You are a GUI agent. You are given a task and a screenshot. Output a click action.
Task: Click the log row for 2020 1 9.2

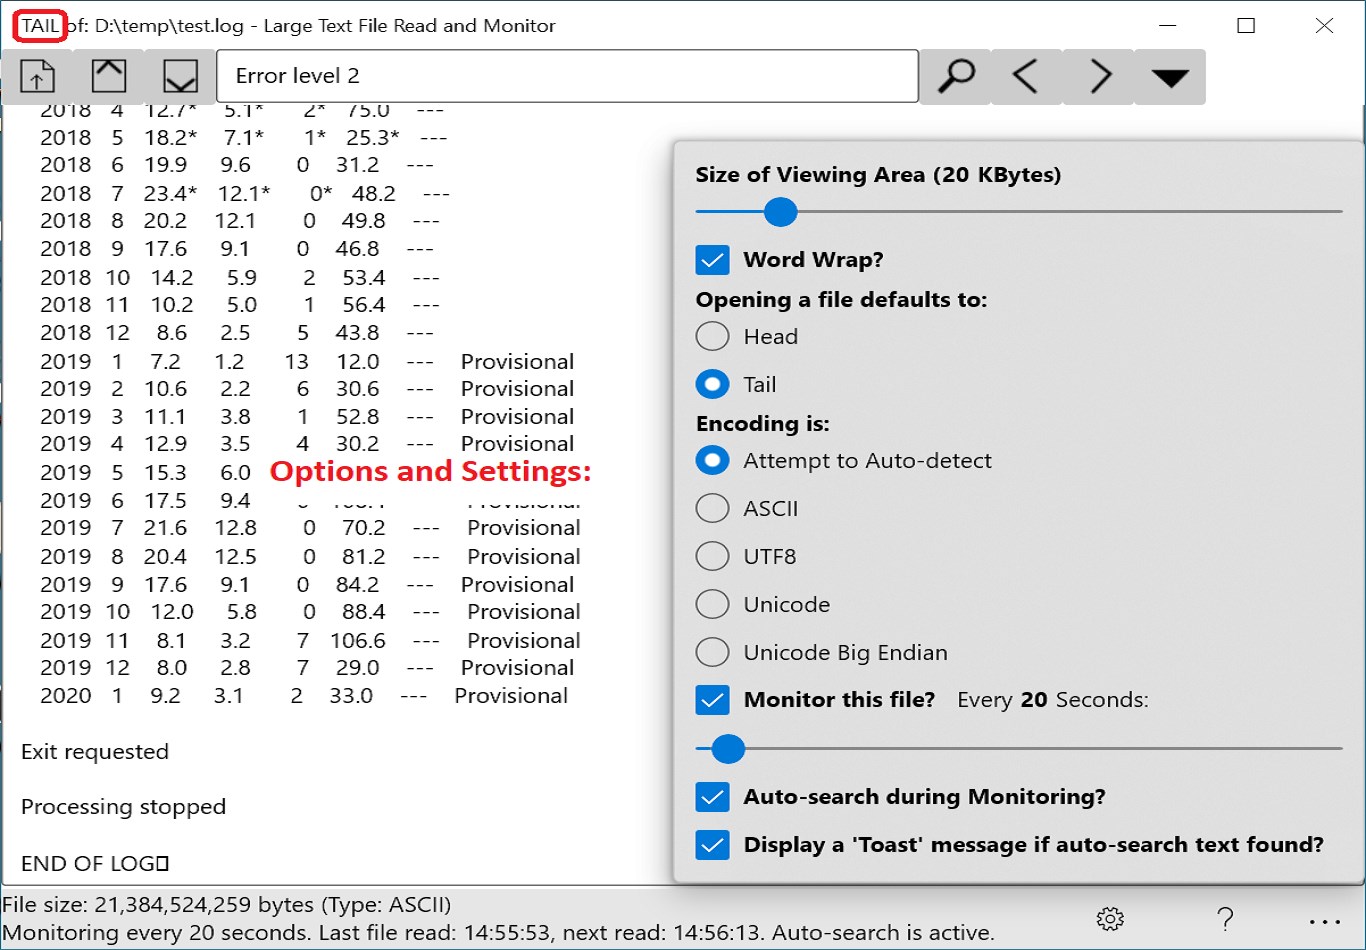coord(304,696)
